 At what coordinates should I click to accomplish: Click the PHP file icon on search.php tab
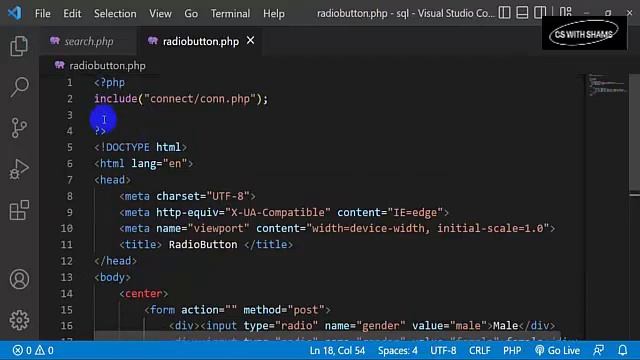click(x=55, y=40)
